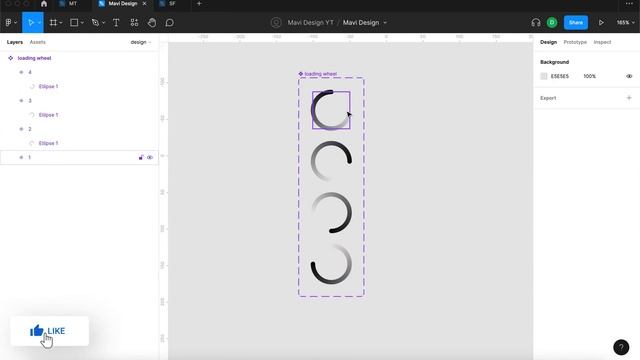Open the help question mark button

coord(621,347)
